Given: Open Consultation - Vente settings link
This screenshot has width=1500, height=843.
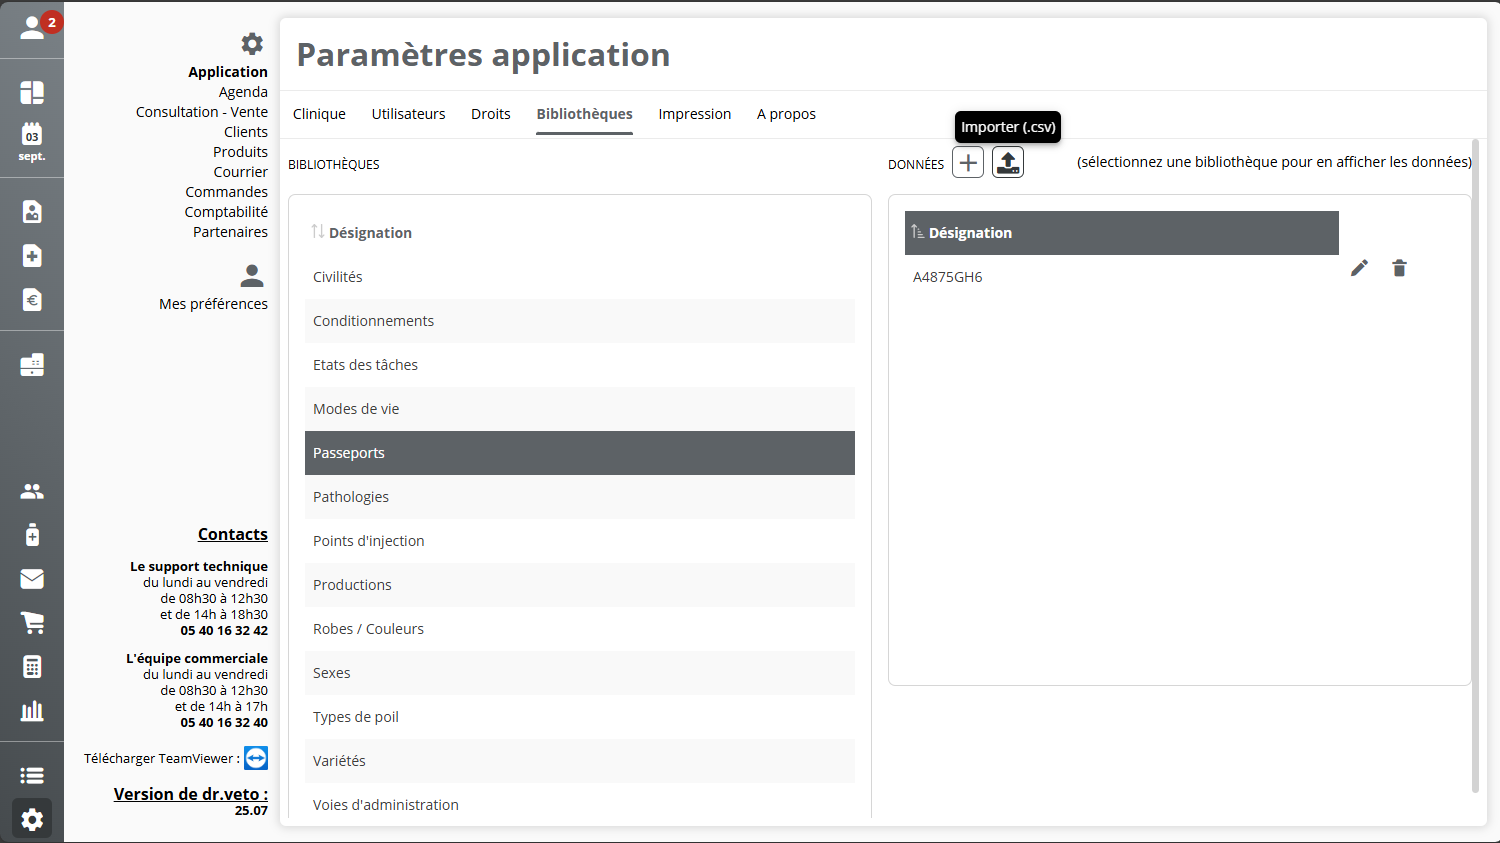Looking at the screenshot, I should 201,112.
